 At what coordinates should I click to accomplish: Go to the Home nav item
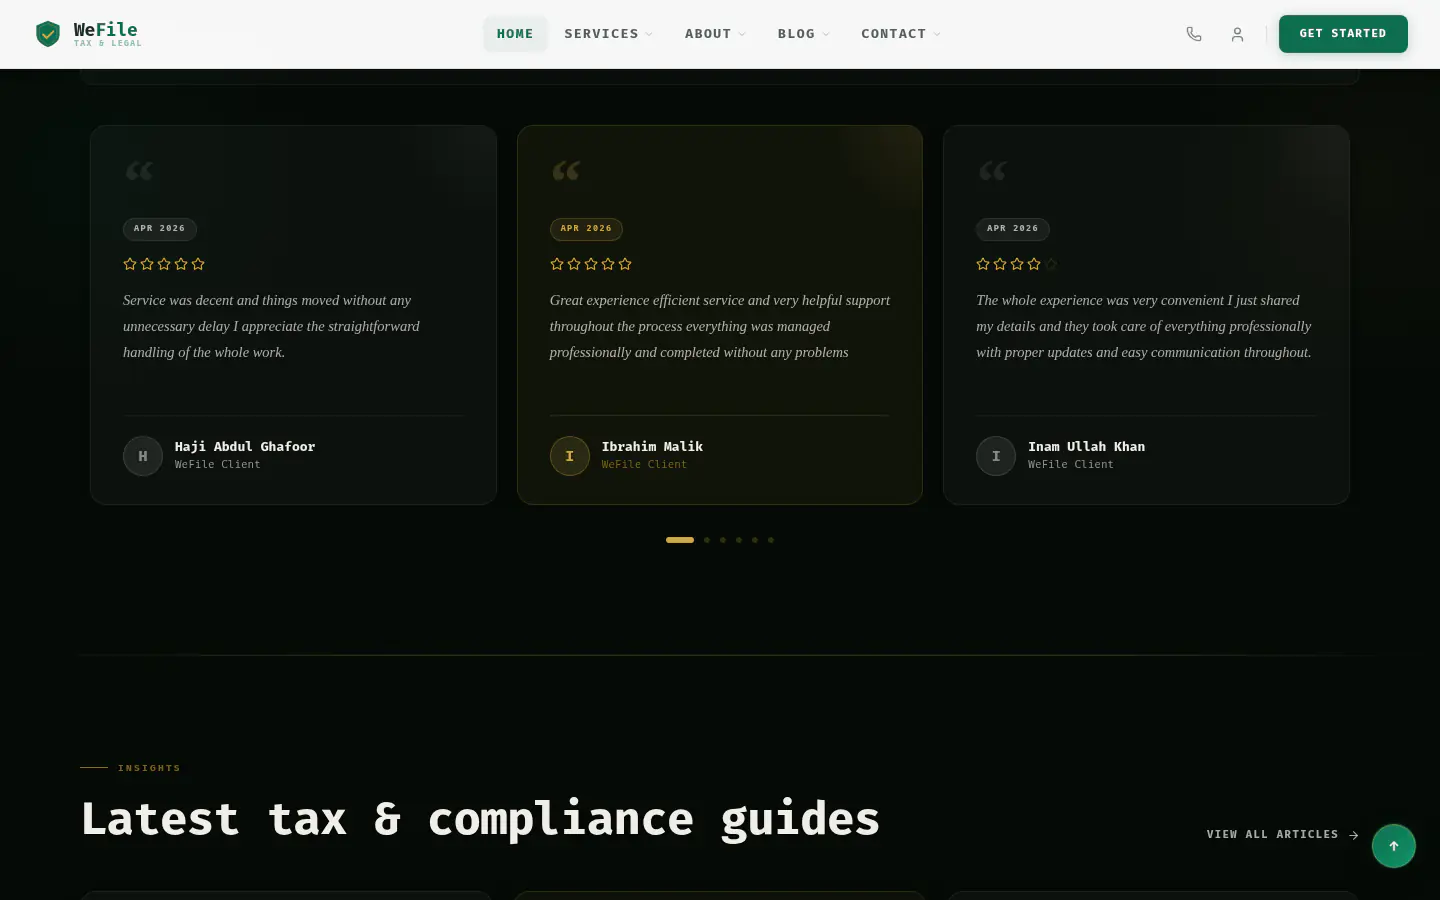click(515, 34)
